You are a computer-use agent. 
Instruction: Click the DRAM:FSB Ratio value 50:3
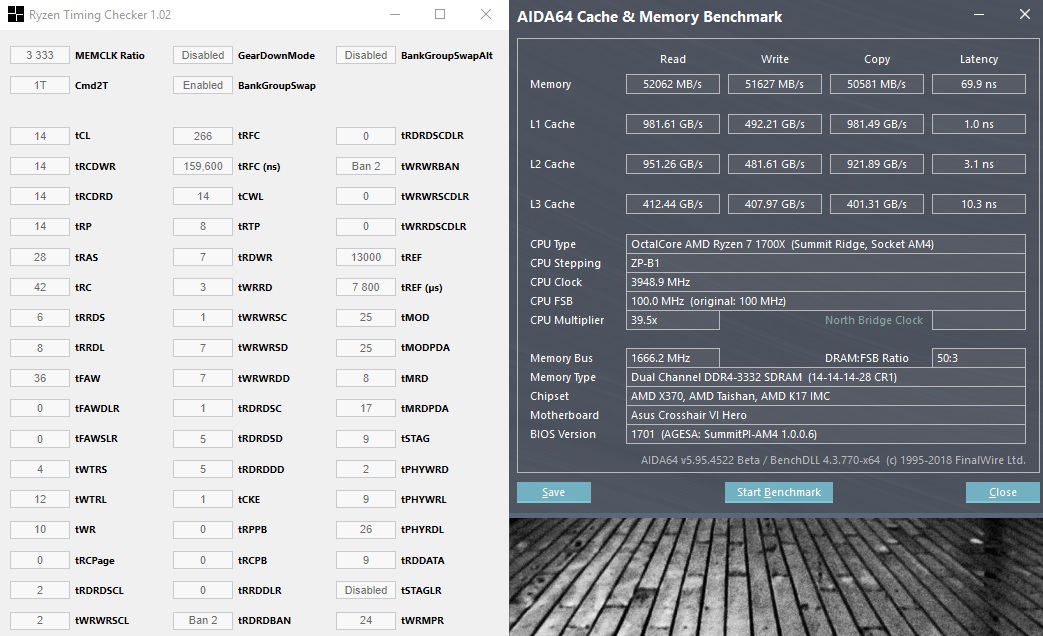(x=978, y=358)
